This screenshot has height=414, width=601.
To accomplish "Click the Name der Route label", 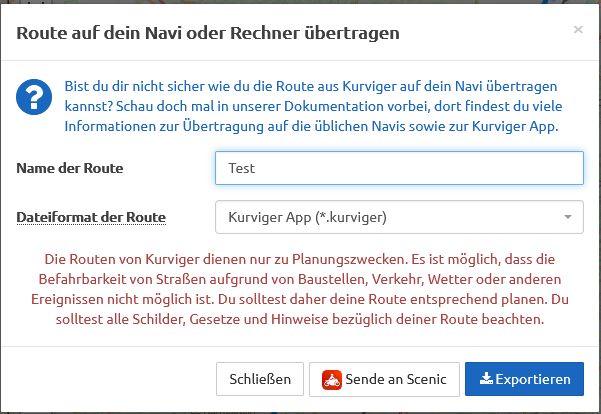I will (x=70, y=168).
